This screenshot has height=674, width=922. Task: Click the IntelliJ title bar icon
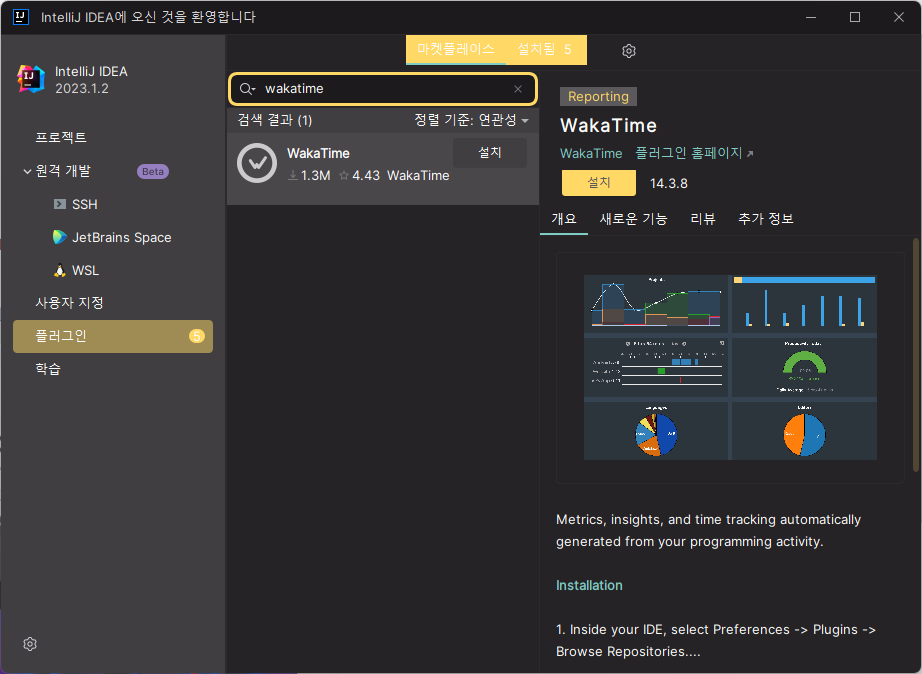click(21, 17)
